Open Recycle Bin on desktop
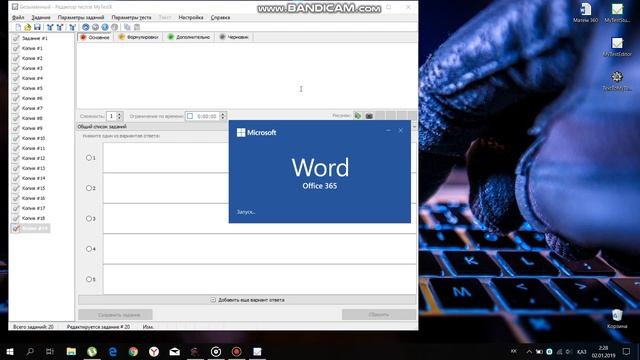This screenshot has height=360, width=640. 617,319
